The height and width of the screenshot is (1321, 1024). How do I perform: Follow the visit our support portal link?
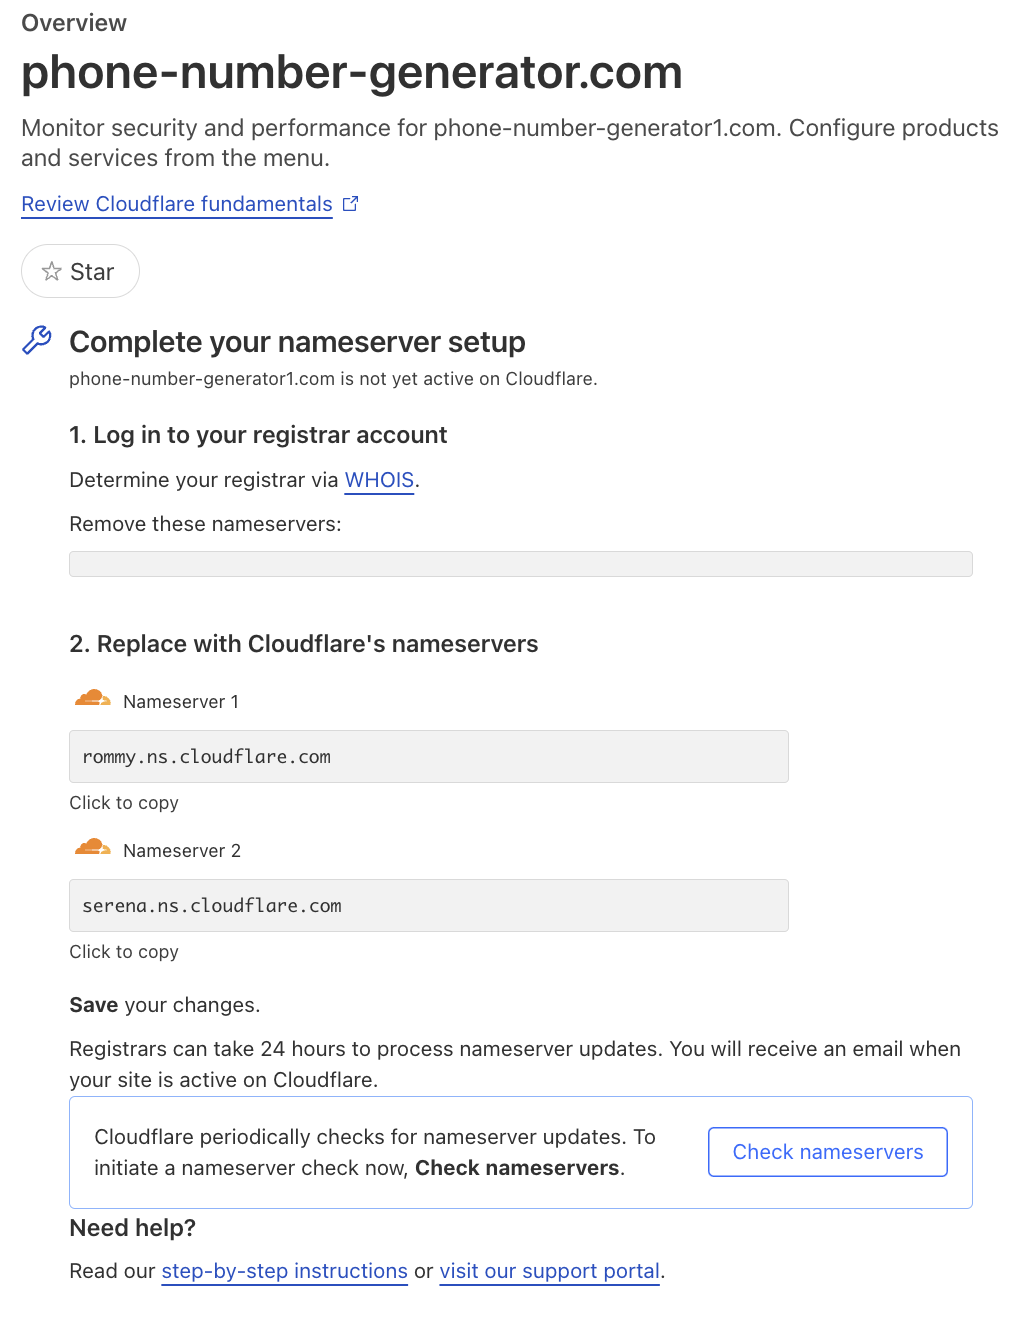pos(549,1271)
